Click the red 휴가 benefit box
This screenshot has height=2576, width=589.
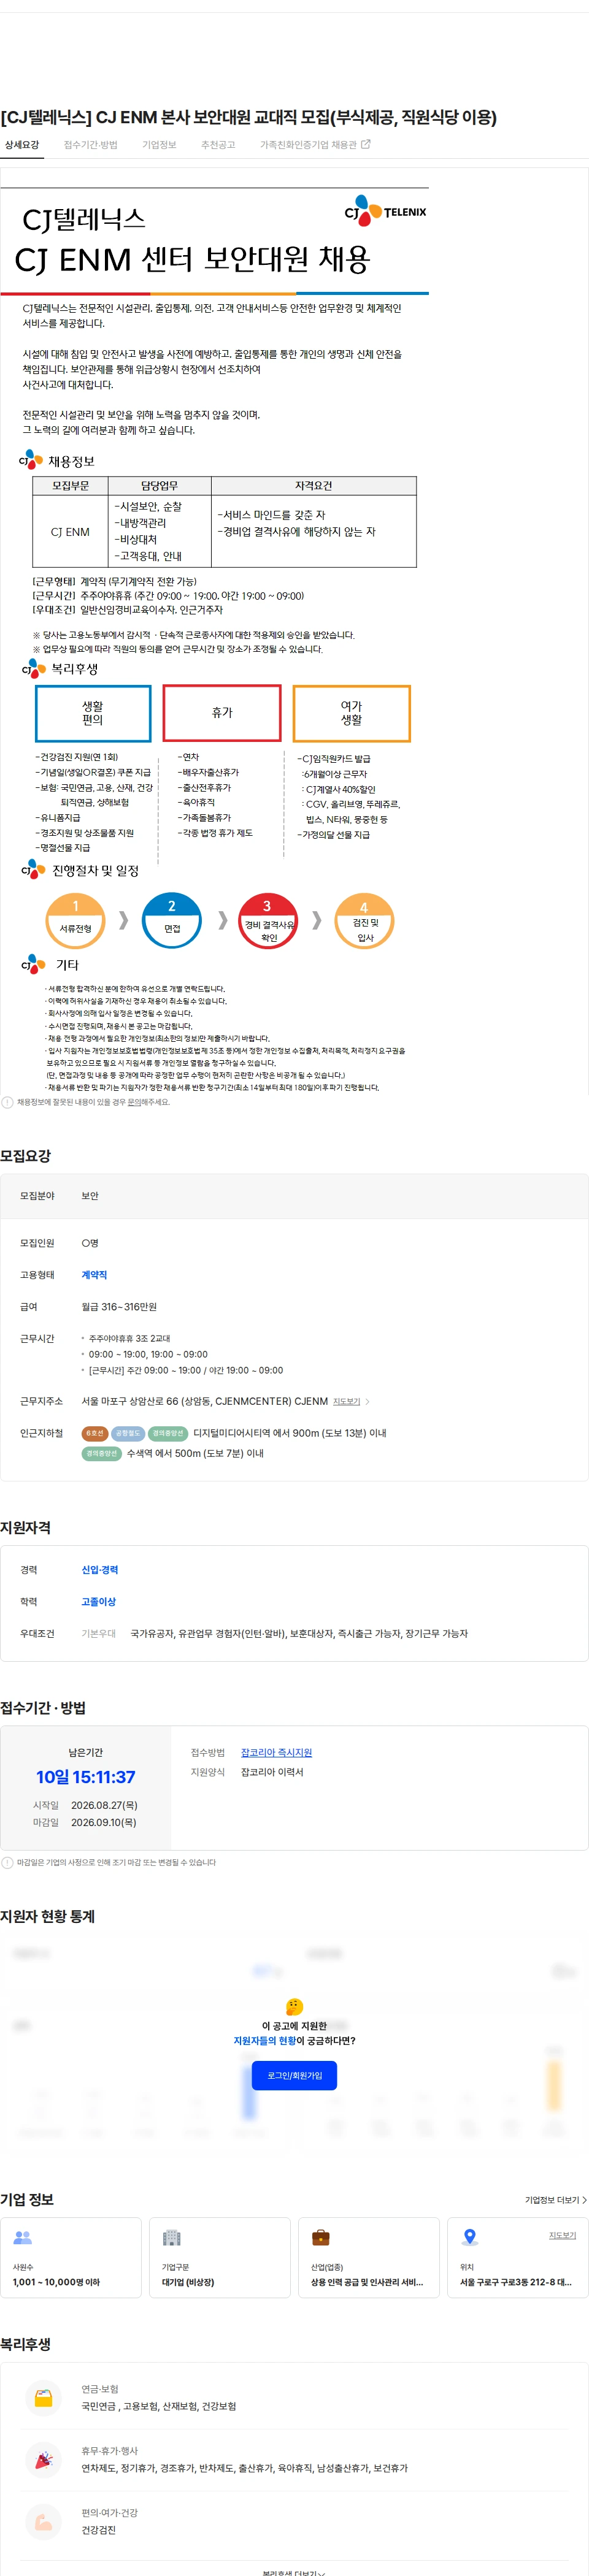(x=222, y=713)
